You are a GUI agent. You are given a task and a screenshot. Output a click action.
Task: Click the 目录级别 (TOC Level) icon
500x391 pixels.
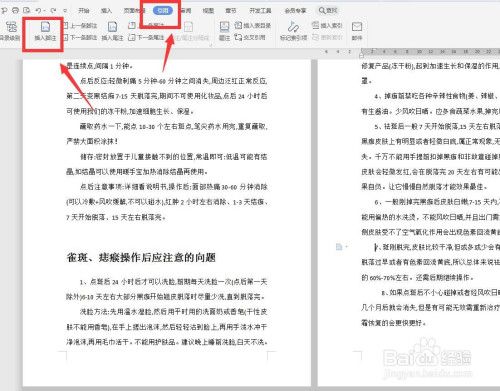(x=11, y=27)
